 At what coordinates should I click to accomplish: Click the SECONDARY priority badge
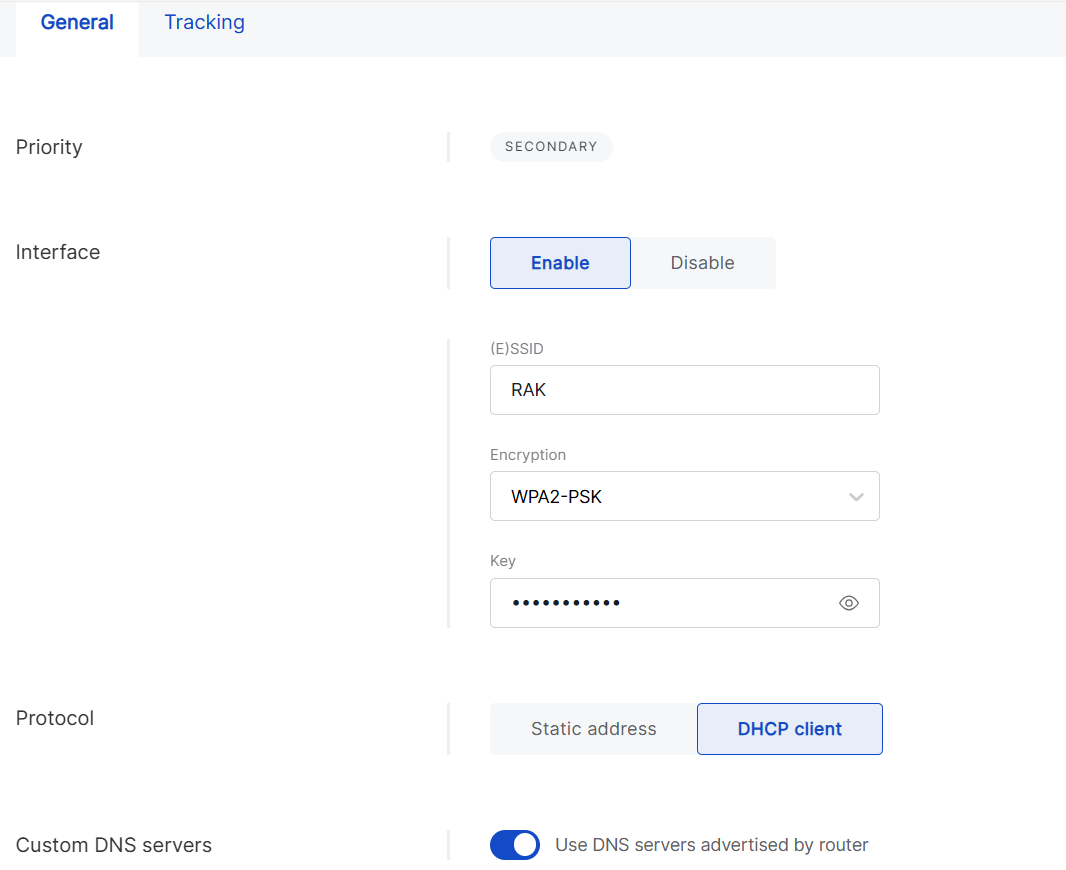[551, 146]
